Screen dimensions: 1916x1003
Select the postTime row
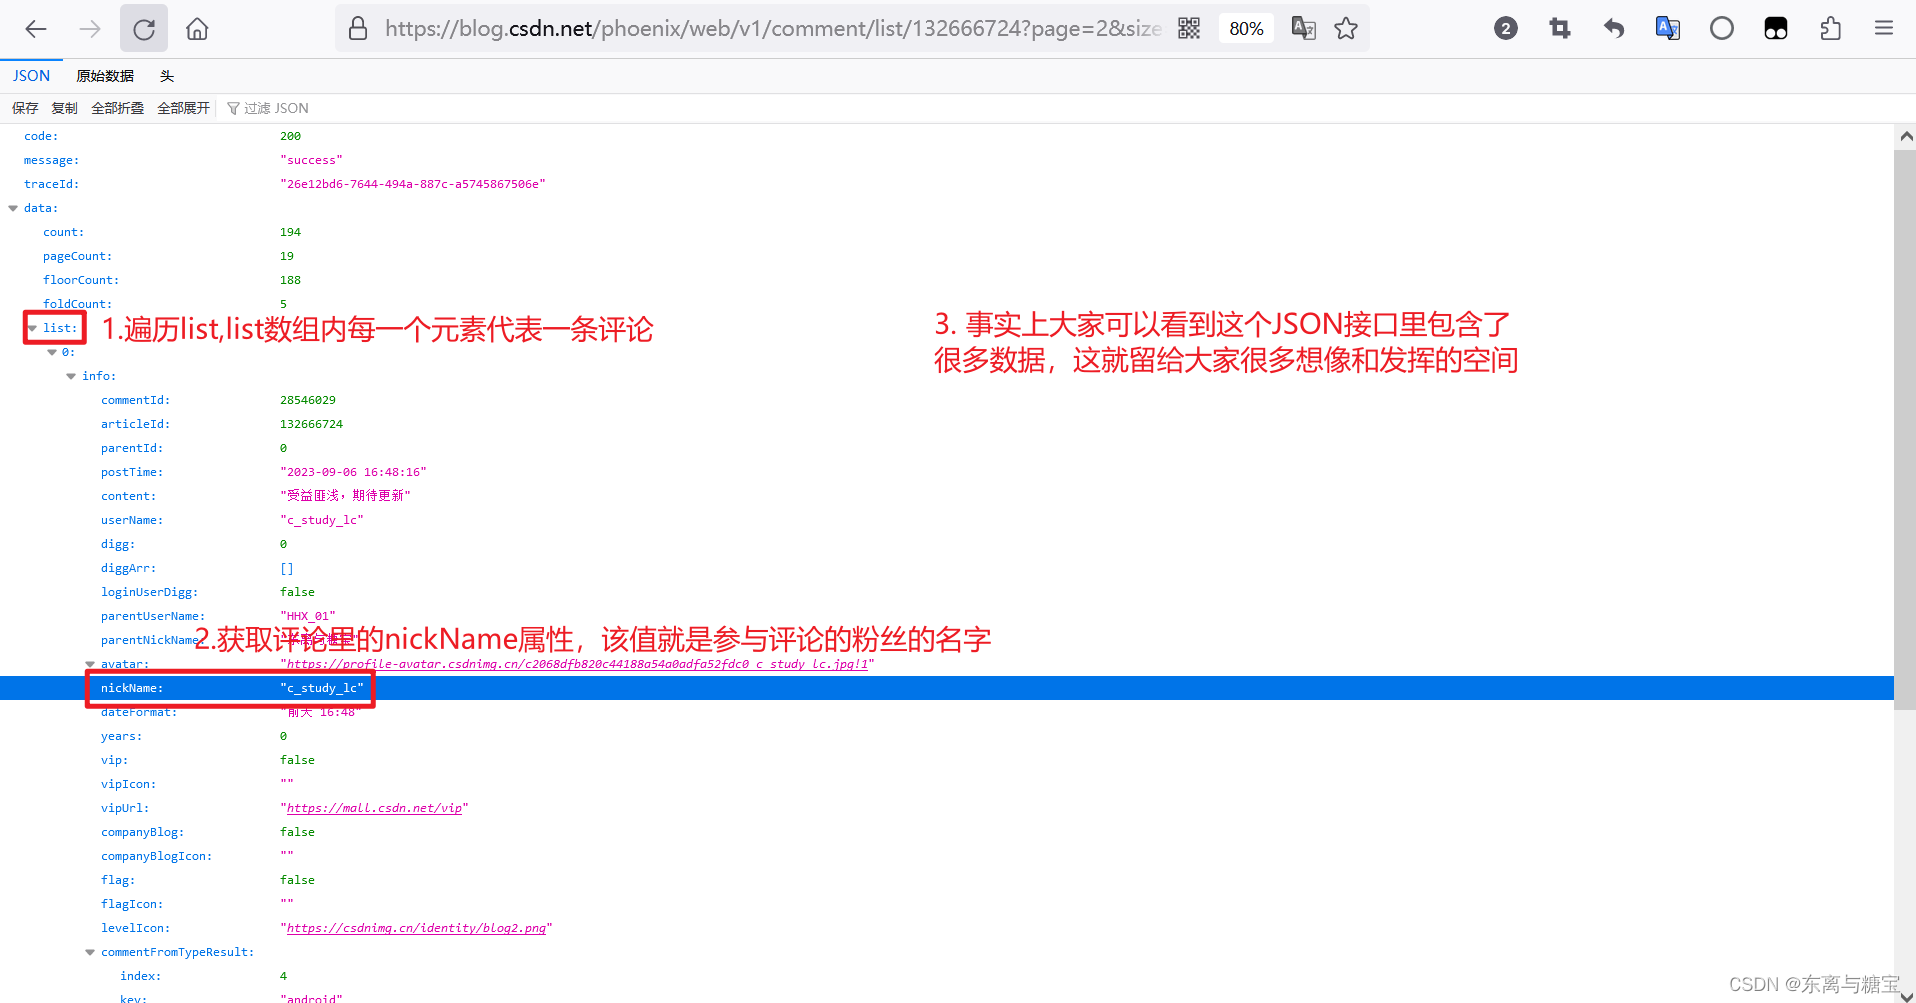(947, 472)
